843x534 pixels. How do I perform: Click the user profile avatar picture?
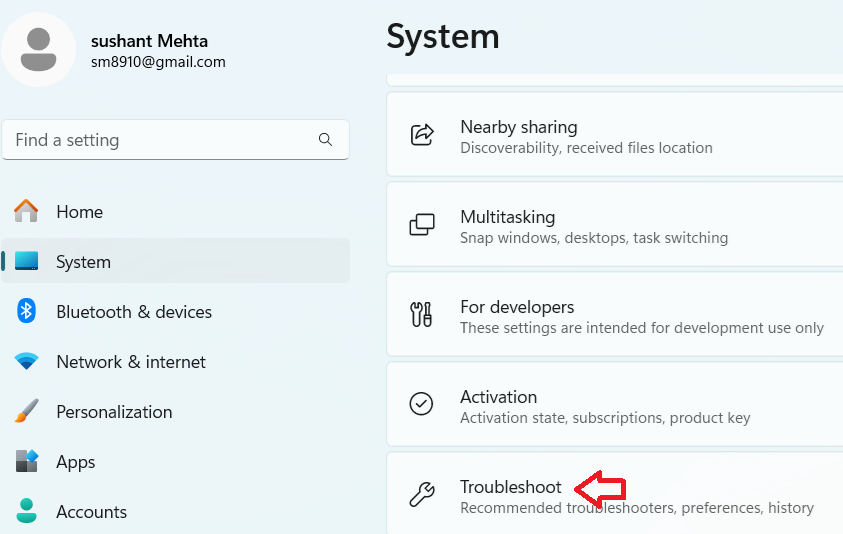(x=38, y=49)
